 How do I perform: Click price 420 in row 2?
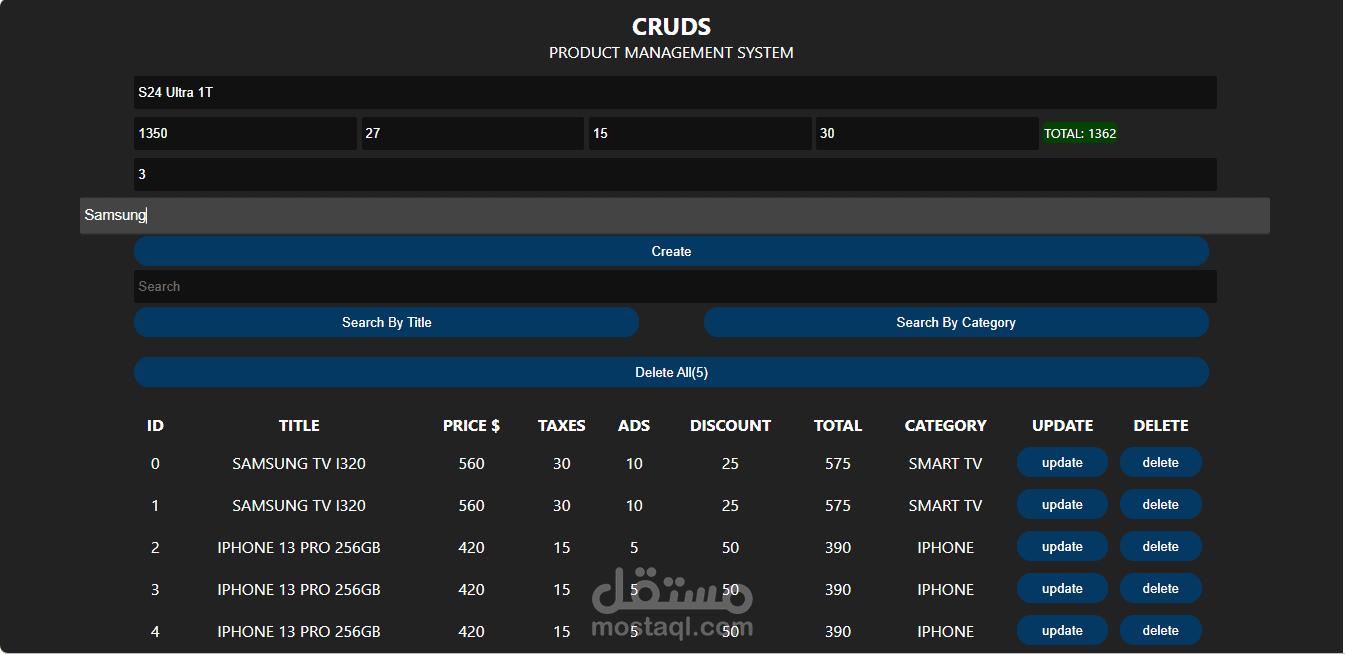click(471, 548)
